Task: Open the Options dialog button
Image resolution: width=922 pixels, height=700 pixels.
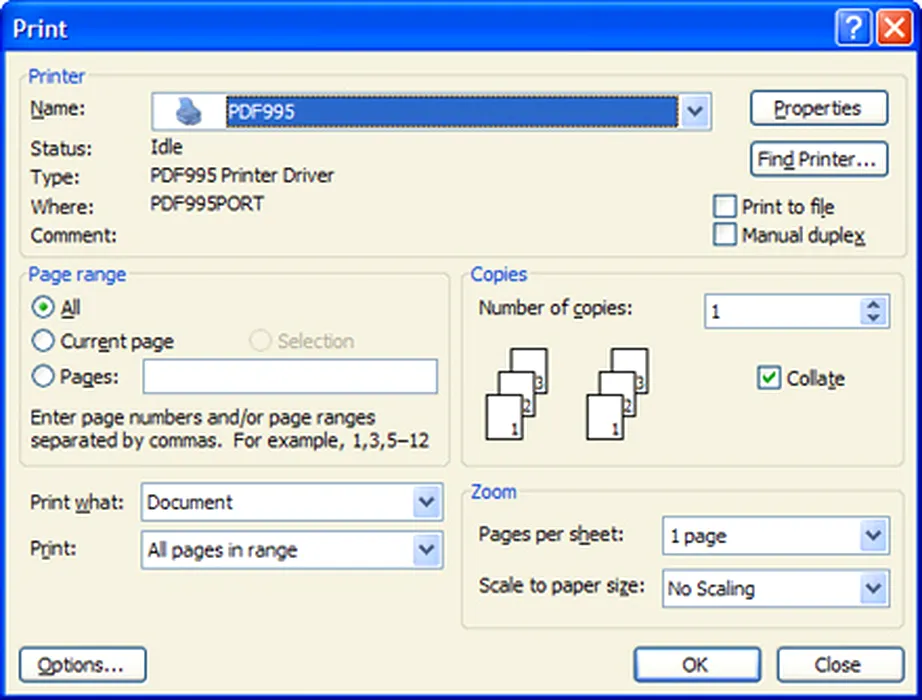Action: point(83,665)
